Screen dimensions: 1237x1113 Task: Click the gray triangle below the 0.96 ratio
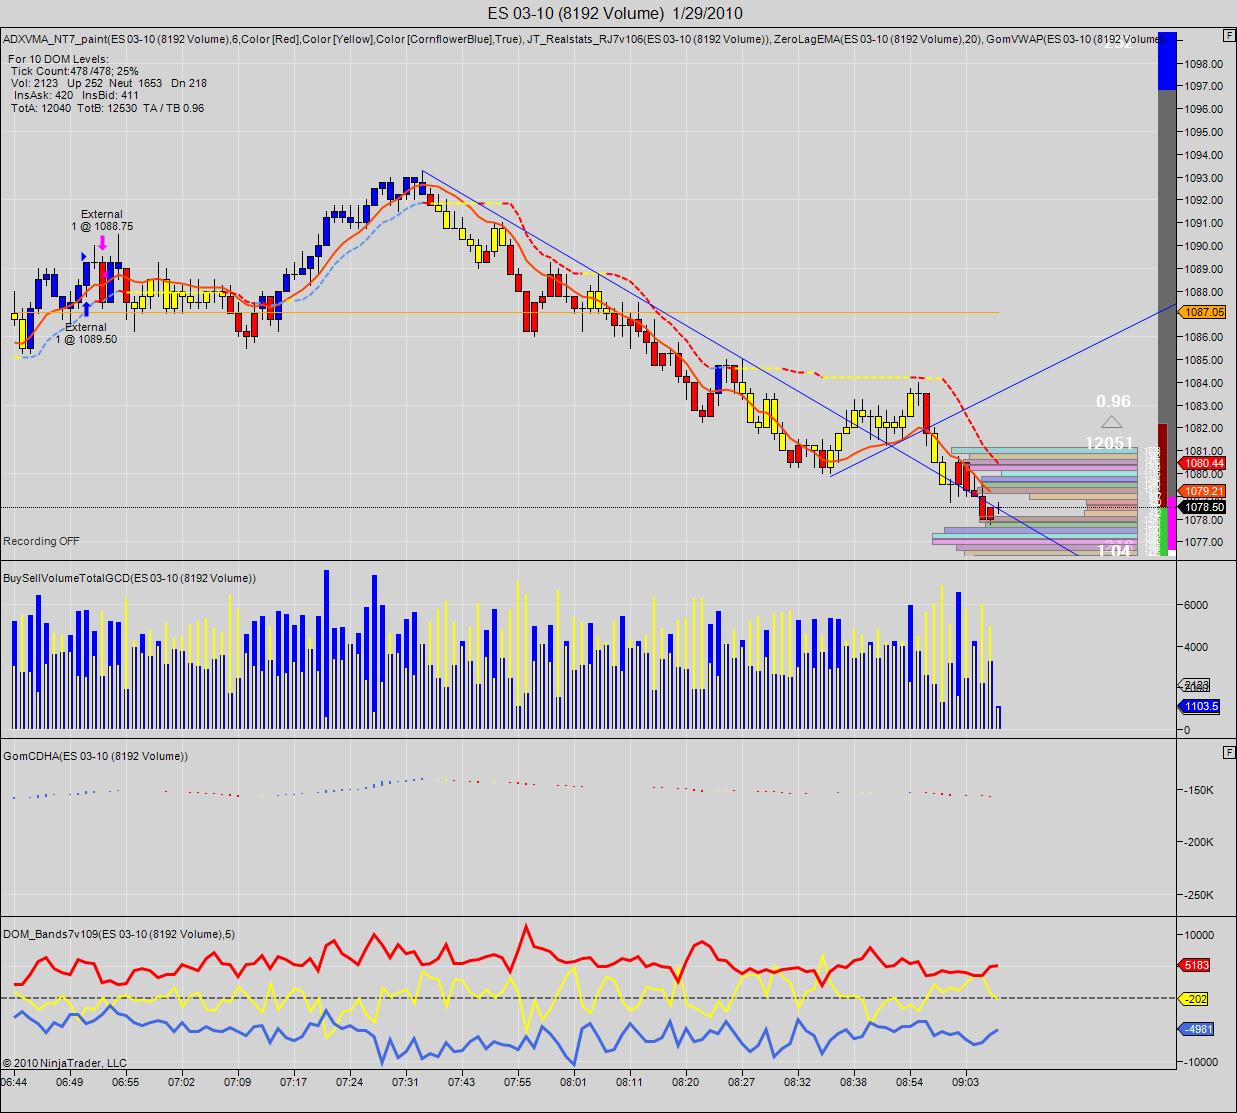pyautogui.click(x=1112, y=422)
